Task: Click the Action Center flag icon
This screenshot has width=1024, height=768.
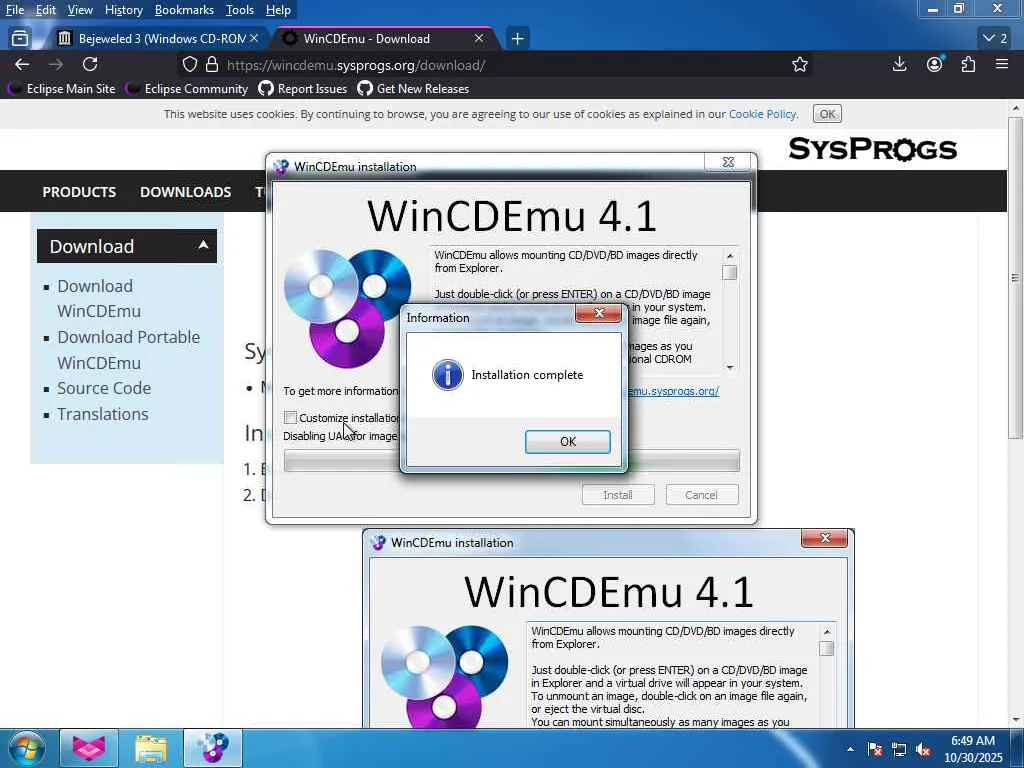Action: (875, 749)
